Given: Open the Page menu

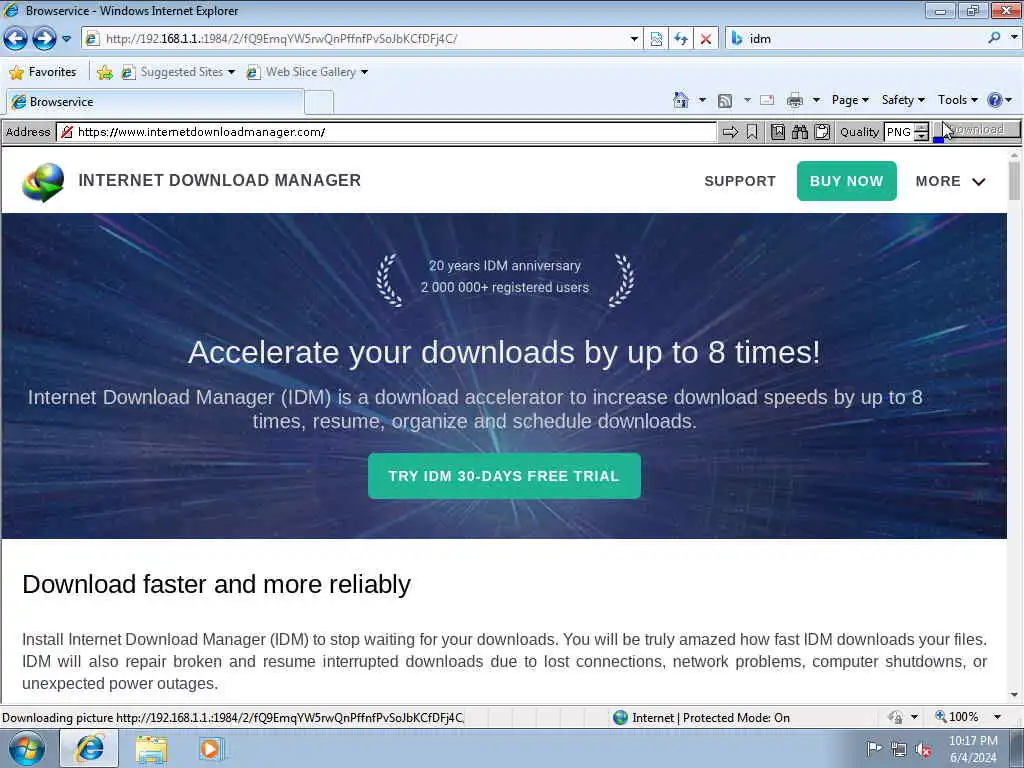Looking at the screenshot, I should click(850, 100).
